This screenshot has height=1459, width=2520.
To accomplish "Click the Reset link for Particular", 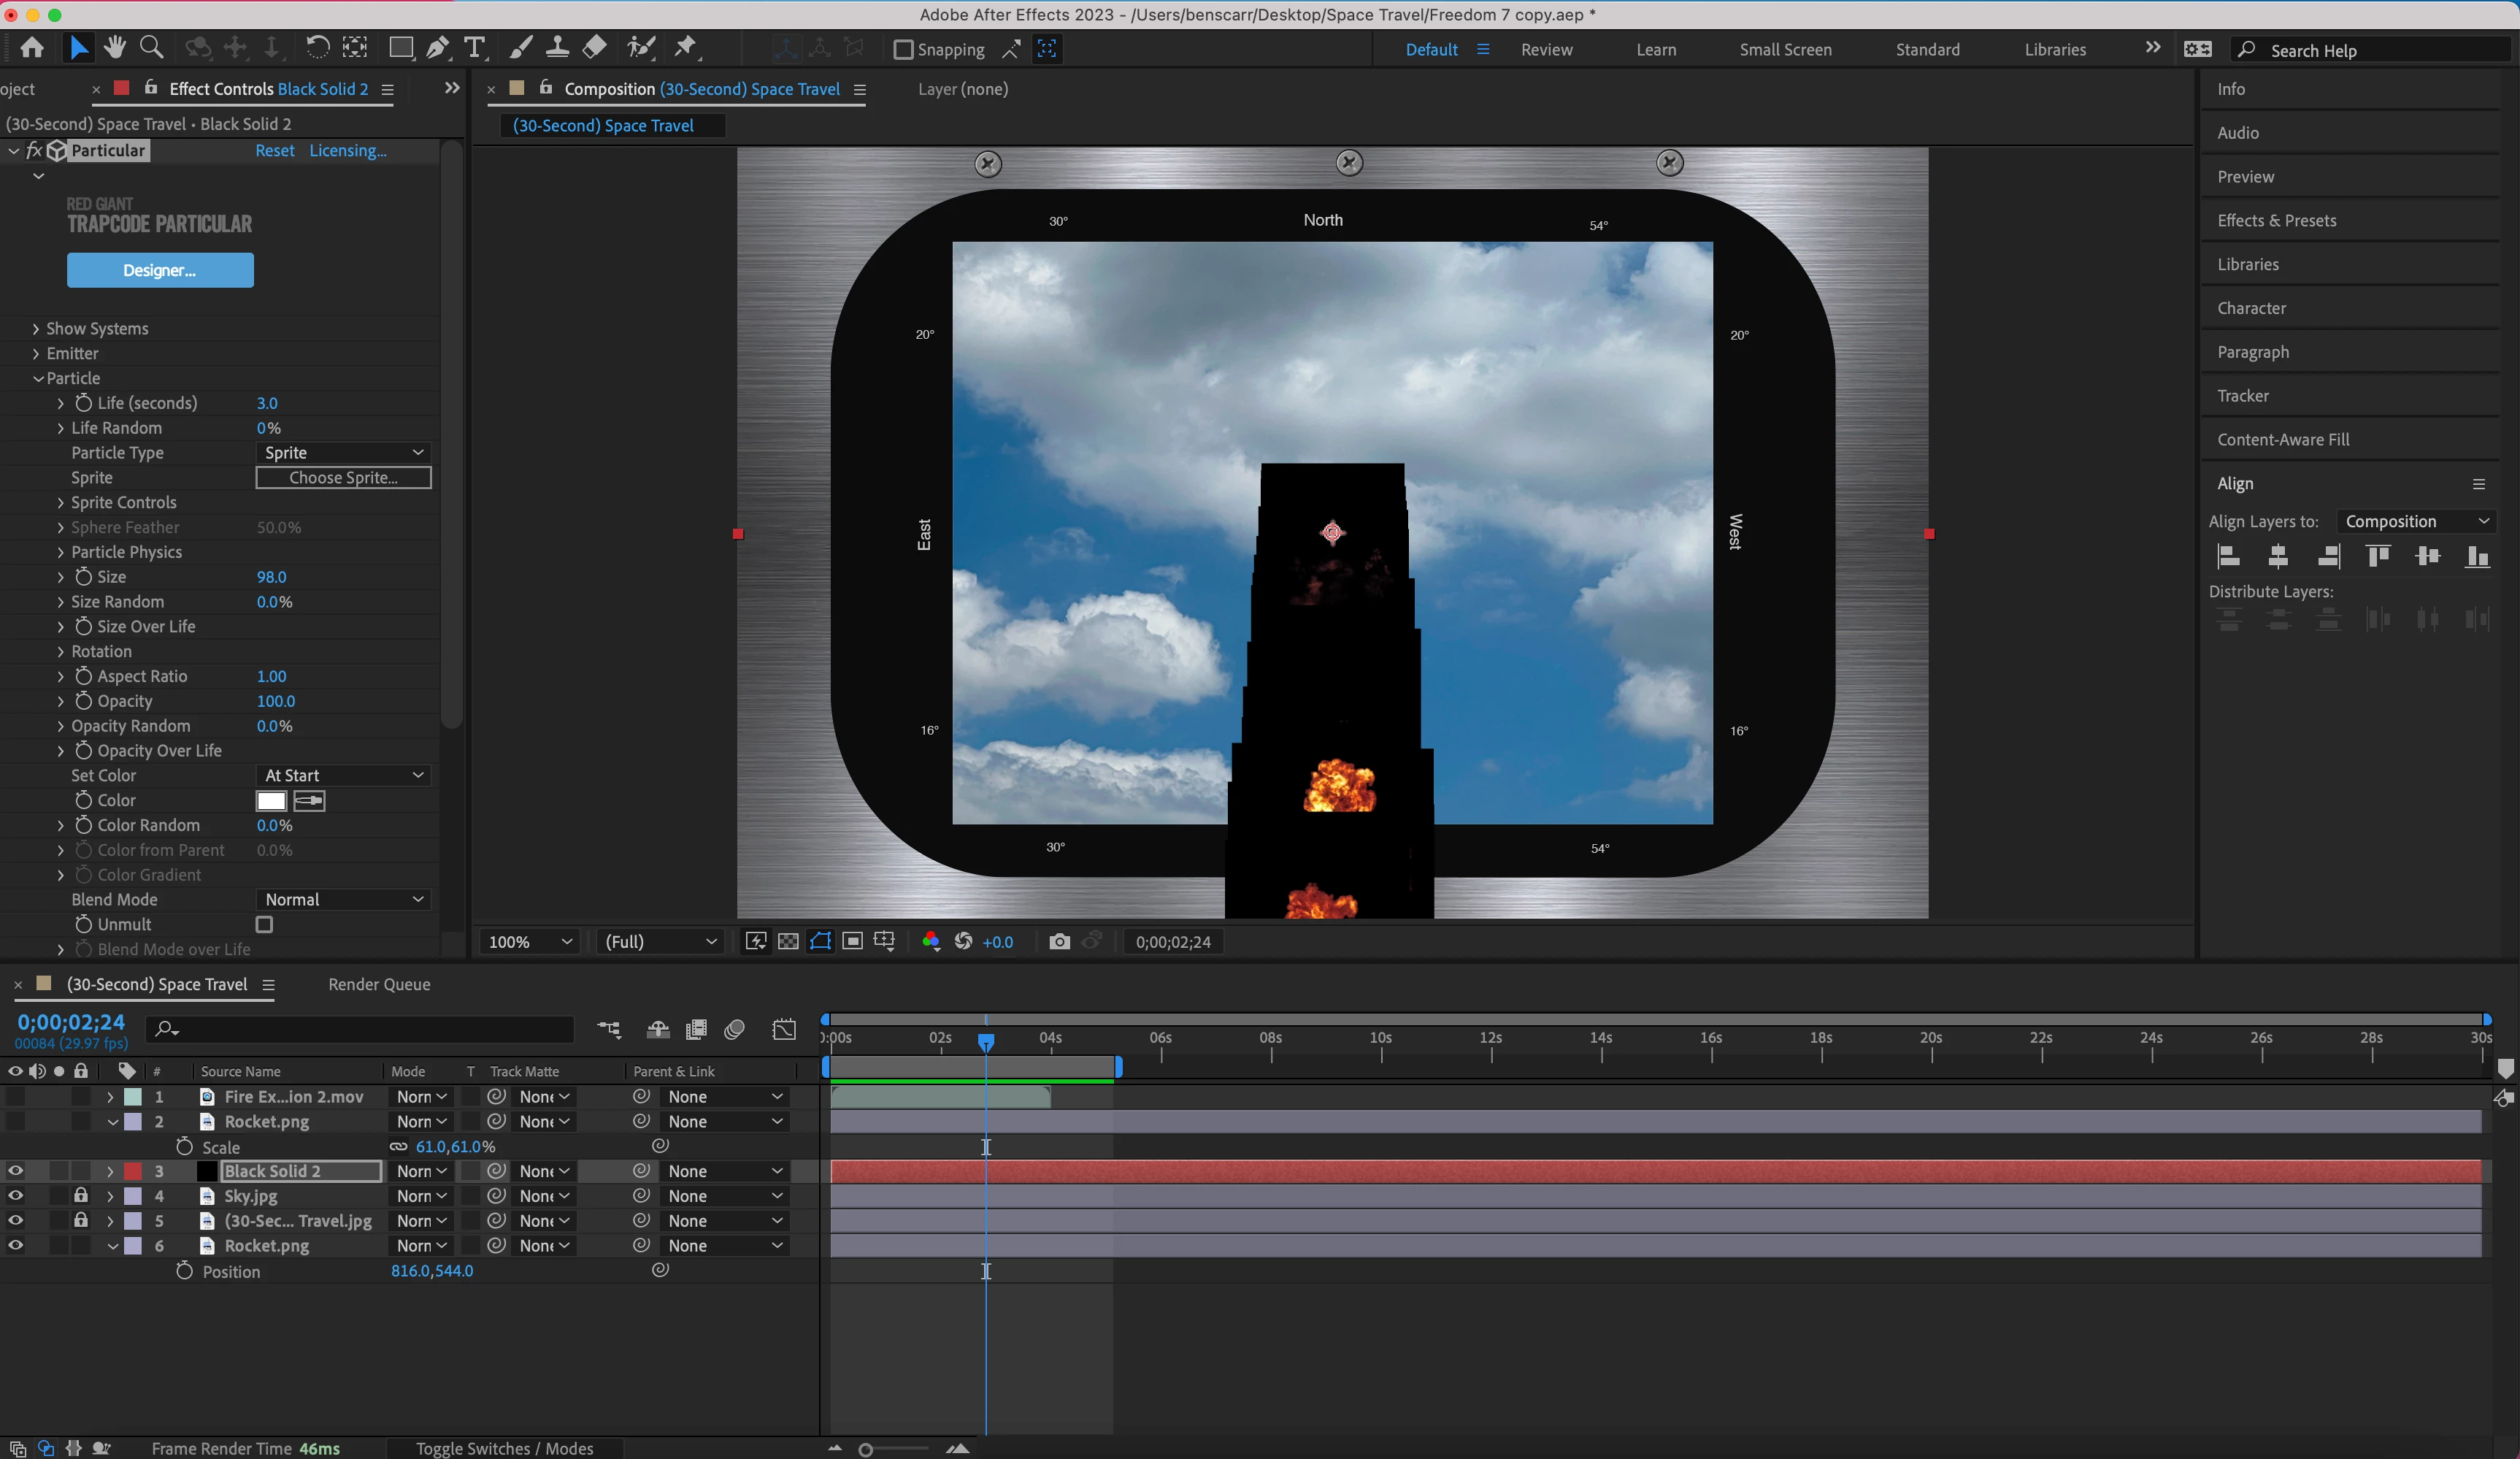I will click(x=274, y=150).
